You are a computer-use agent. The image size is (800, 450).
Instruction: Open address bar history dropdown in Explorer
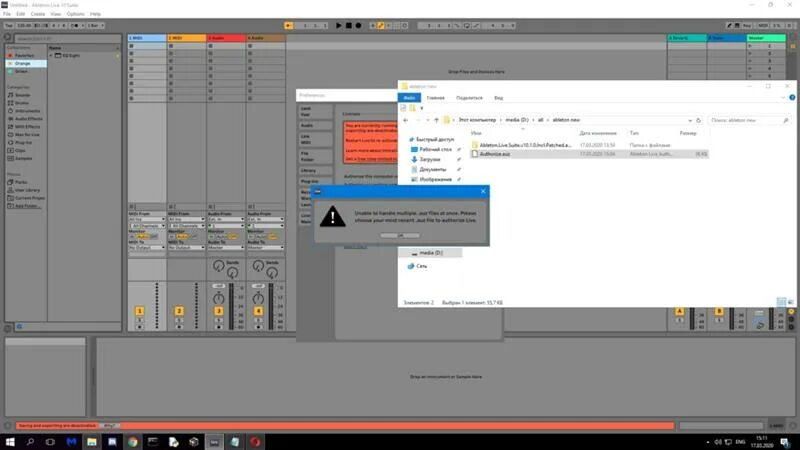click(690, 120)
